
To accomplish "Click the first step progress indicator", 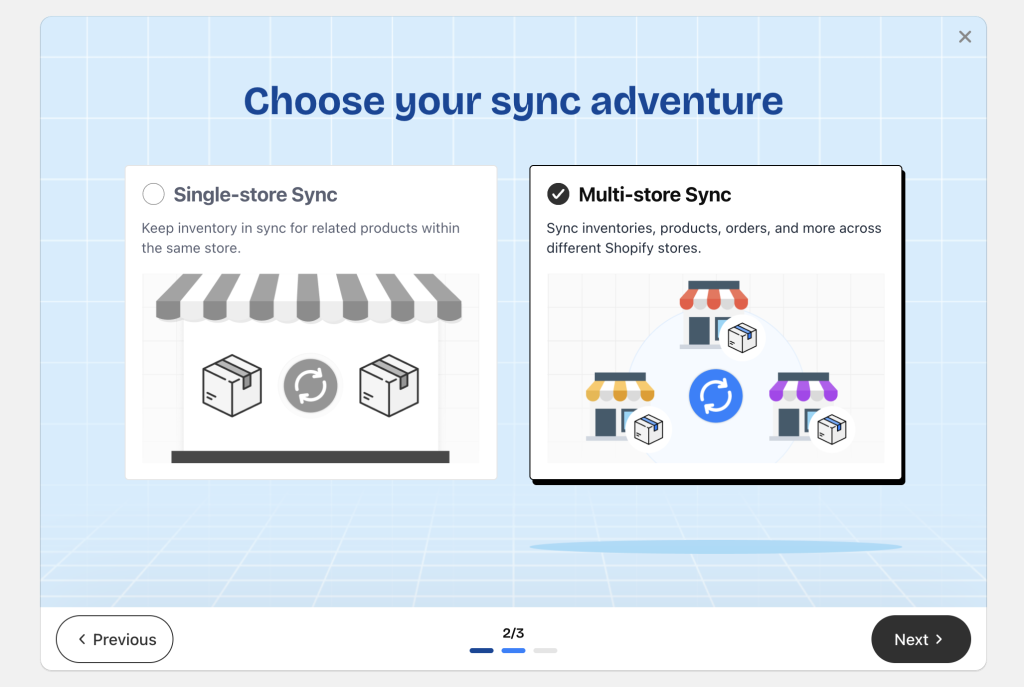I will [481, 651].
